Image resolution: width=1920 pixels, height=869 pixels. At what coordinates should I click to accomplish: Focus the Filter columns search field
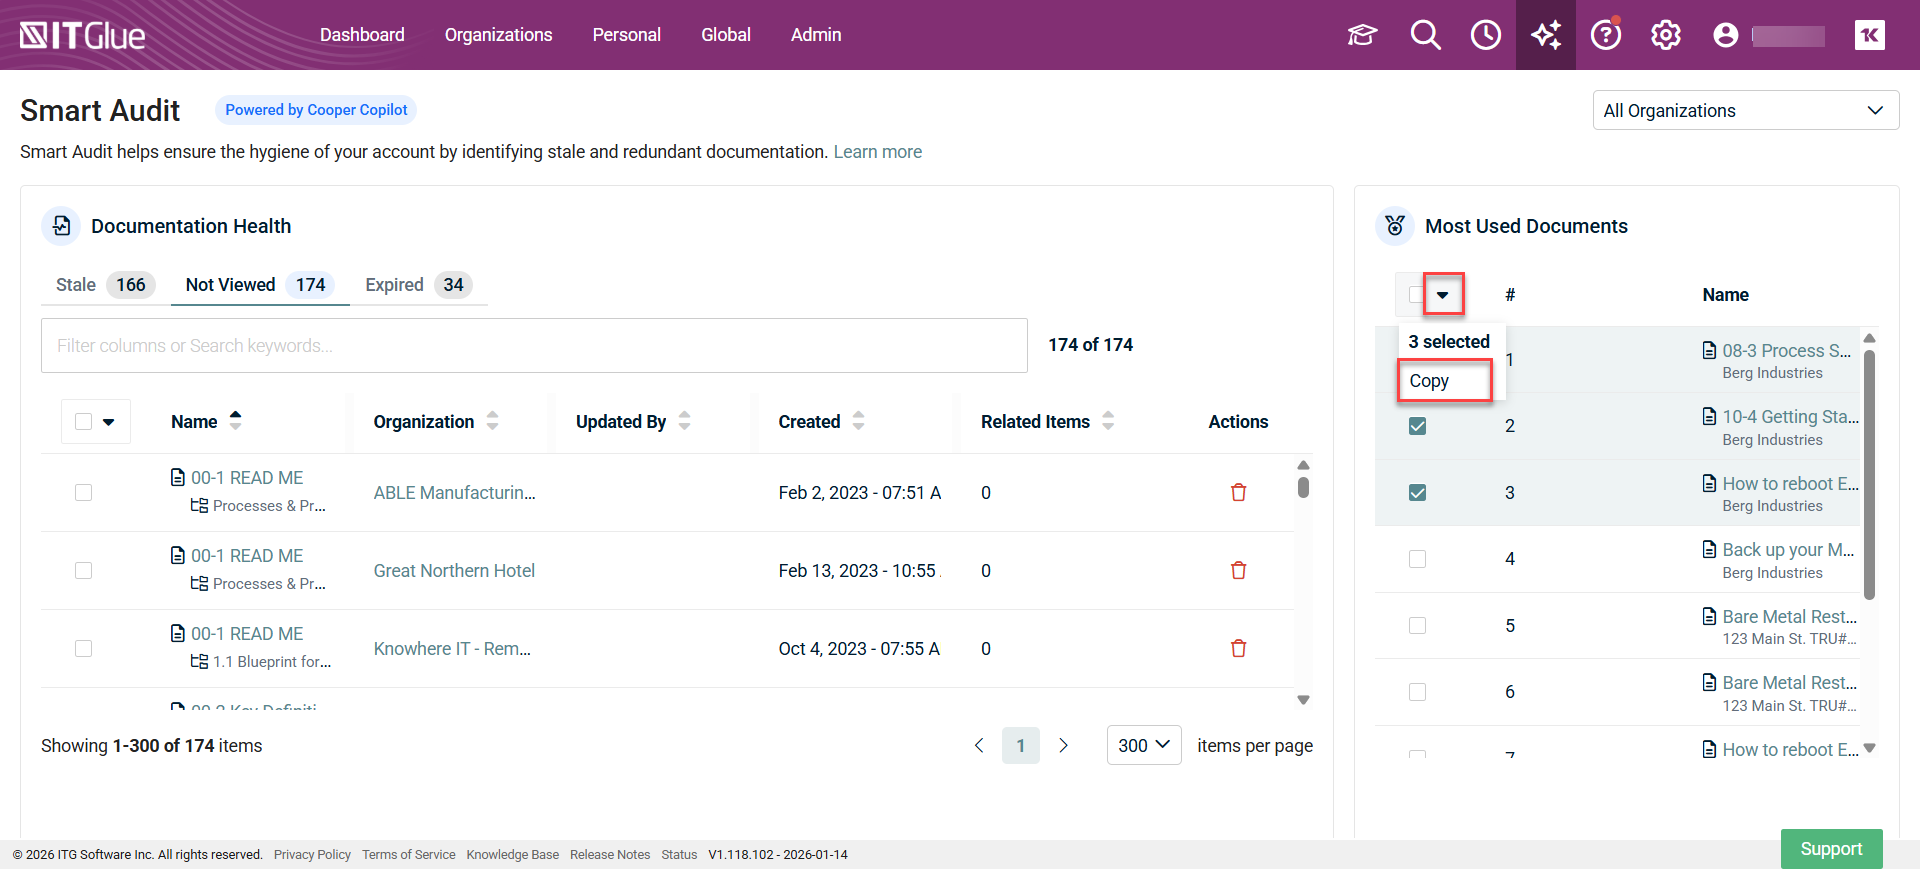coord(534,346)
